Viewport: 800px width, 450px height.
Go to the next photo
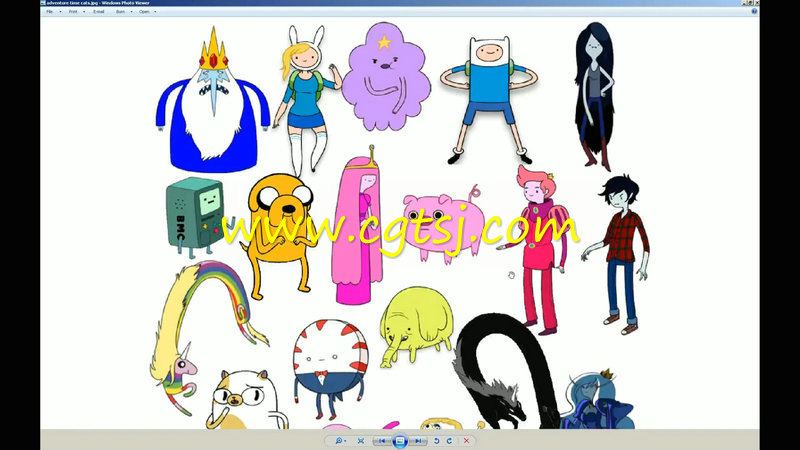[x=418, y=440]
